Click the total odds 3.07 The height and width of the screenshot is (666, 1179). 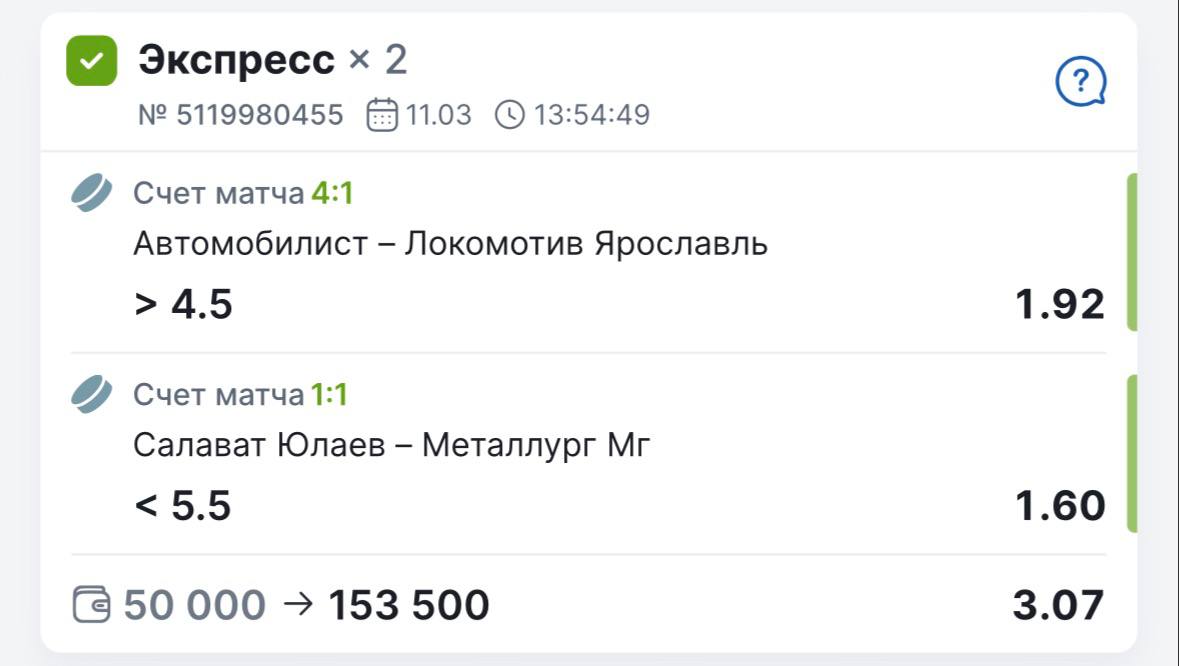[x=1058, y=605]
